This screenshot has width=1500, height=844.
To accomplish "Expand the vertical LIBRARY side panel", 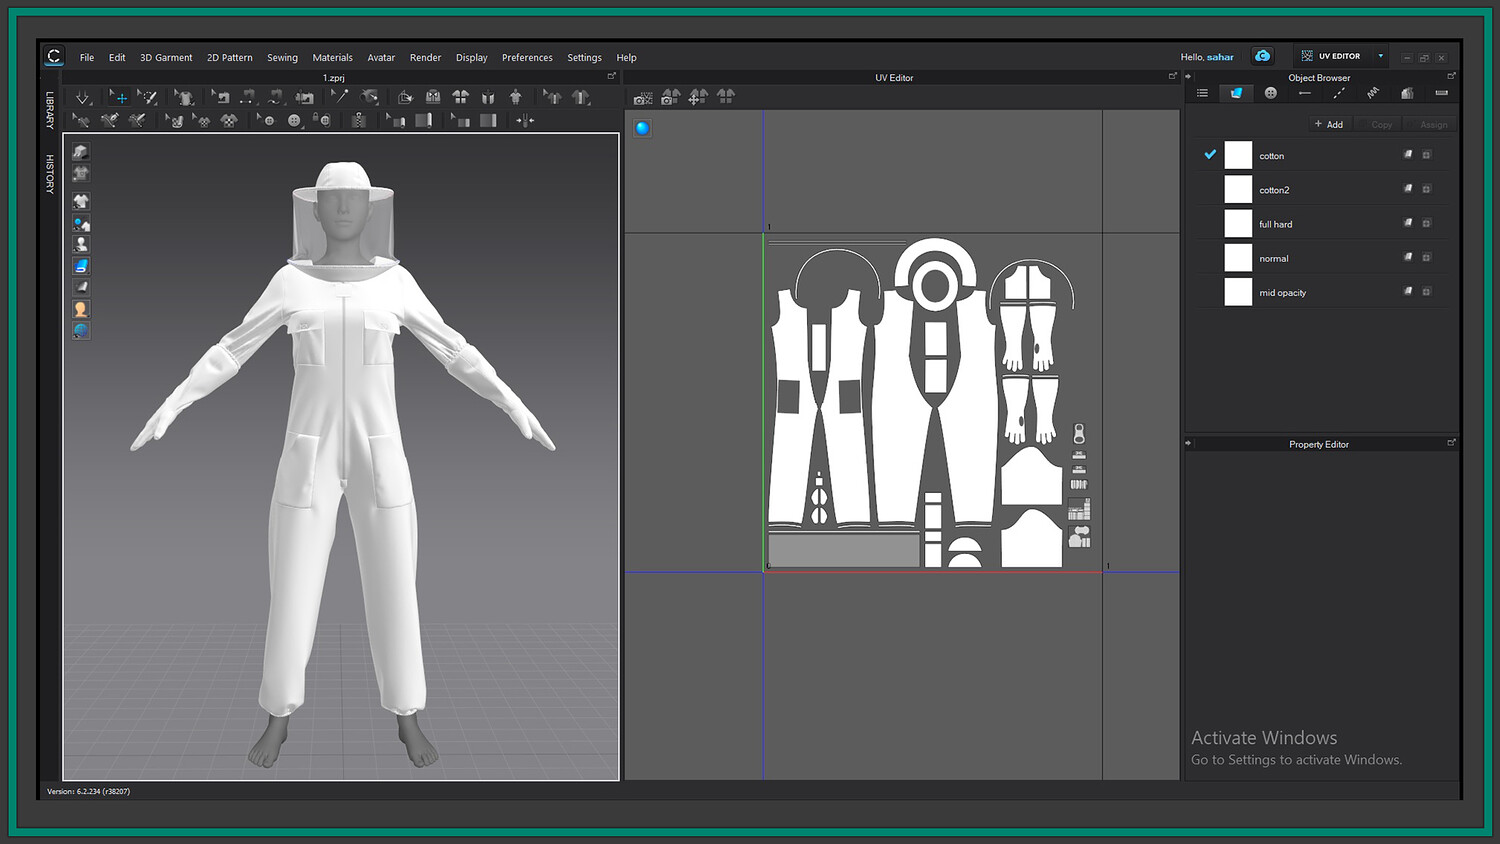I will (x=50, y=110).
